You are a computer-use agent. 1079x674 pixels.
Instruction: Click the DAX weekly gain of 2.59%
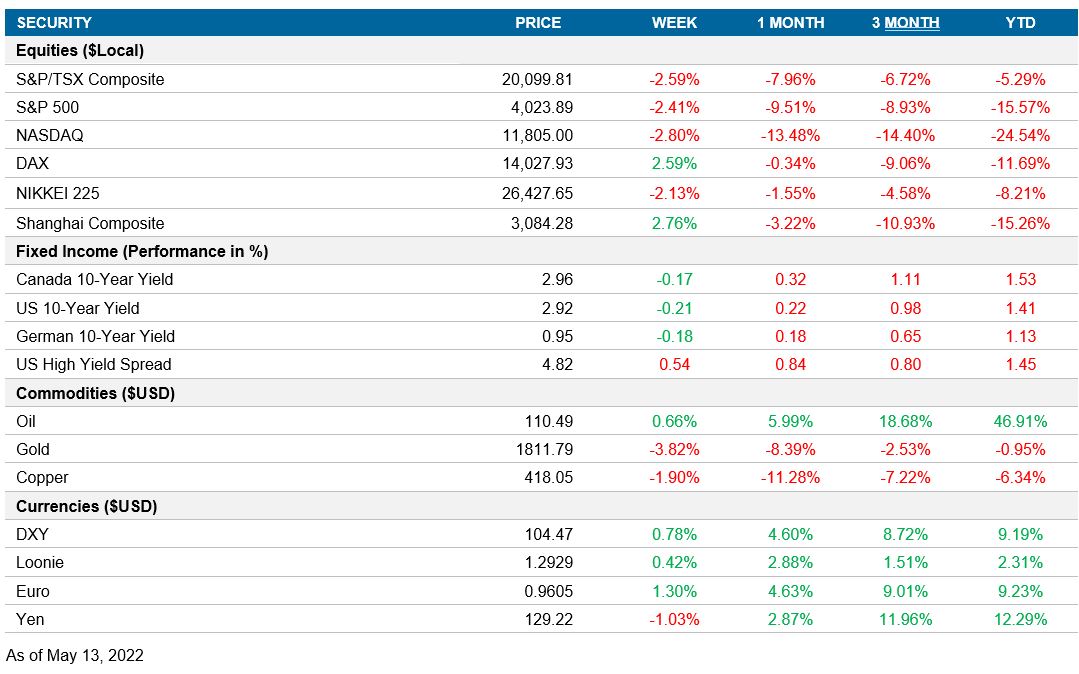(672, 164)
